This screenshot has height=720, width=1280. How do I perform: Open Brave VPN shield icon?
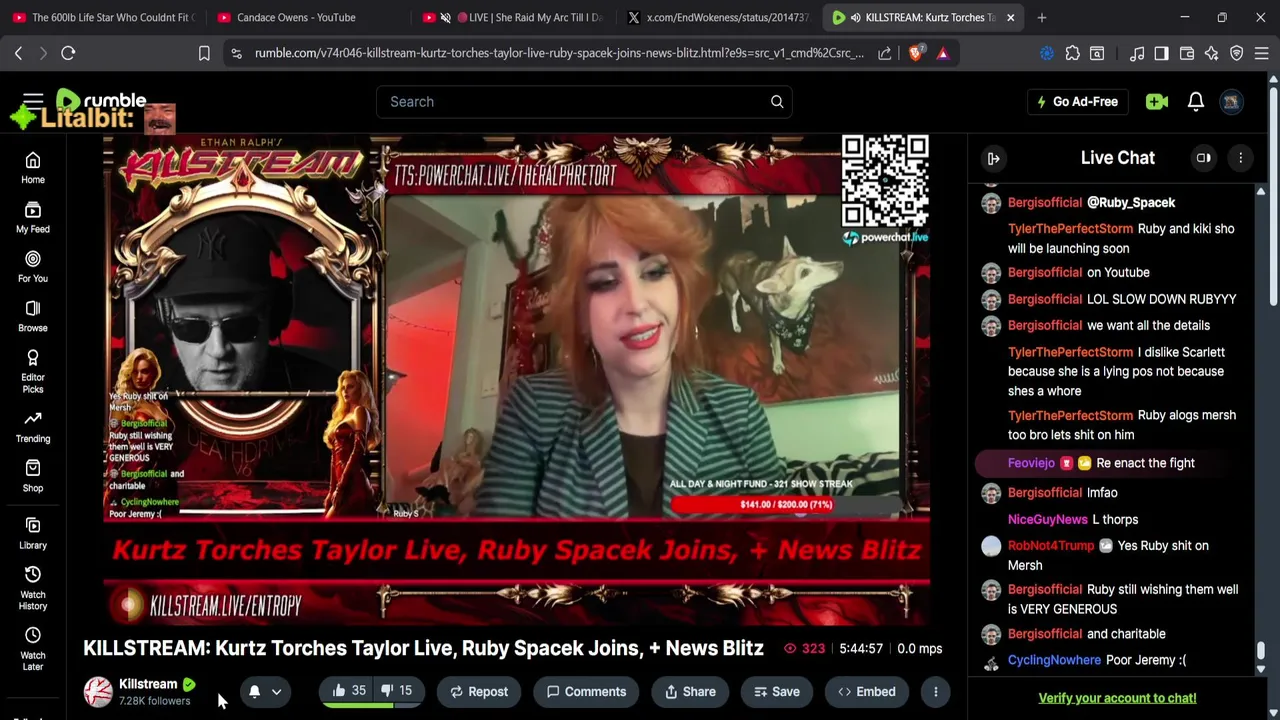coord(1237,53)
